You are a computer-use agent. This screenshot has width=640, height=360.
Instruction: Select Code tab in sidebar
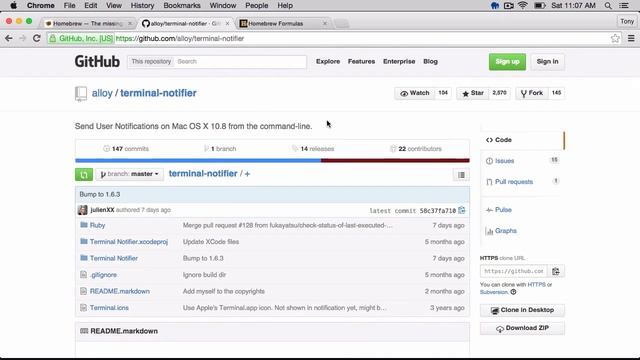click(x=522, y=140)
